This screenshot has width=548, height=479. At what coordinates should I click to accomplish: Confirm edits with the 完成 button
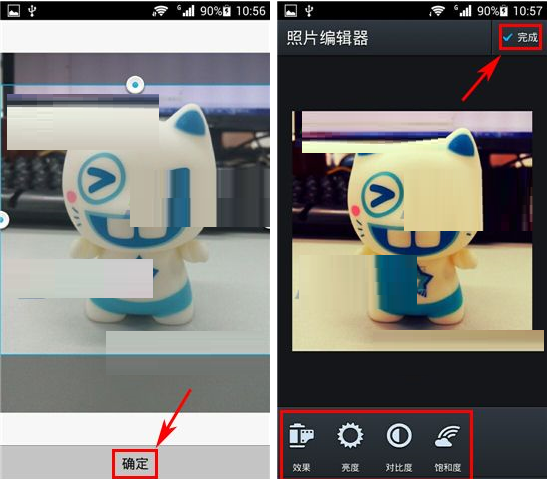click(x=520, y=37)
